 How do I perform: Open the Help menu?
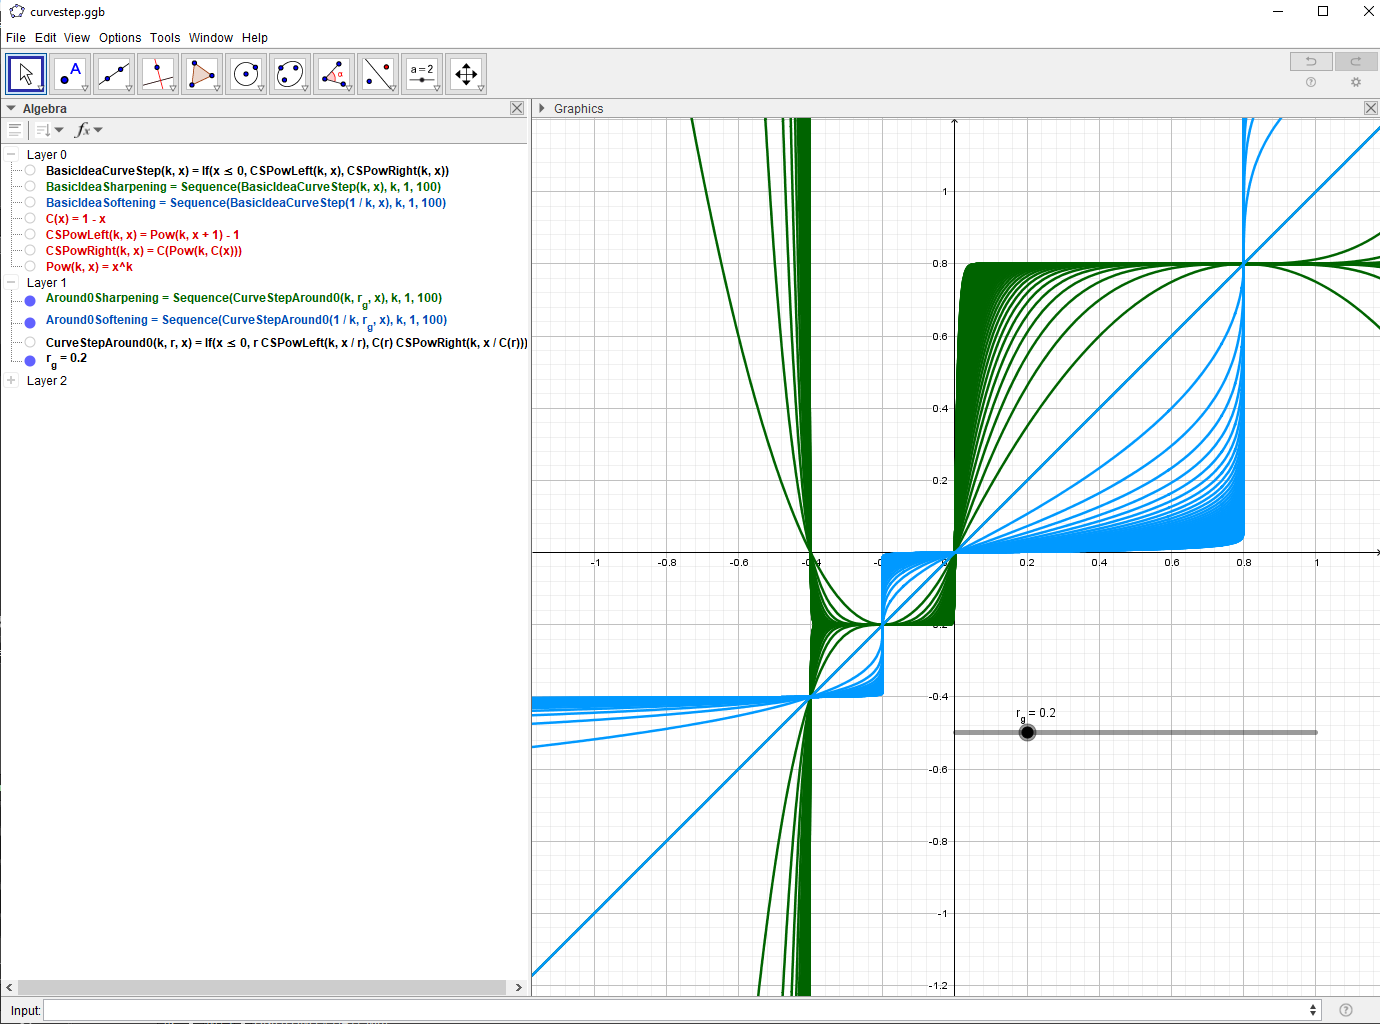click(x=255, y=38)
